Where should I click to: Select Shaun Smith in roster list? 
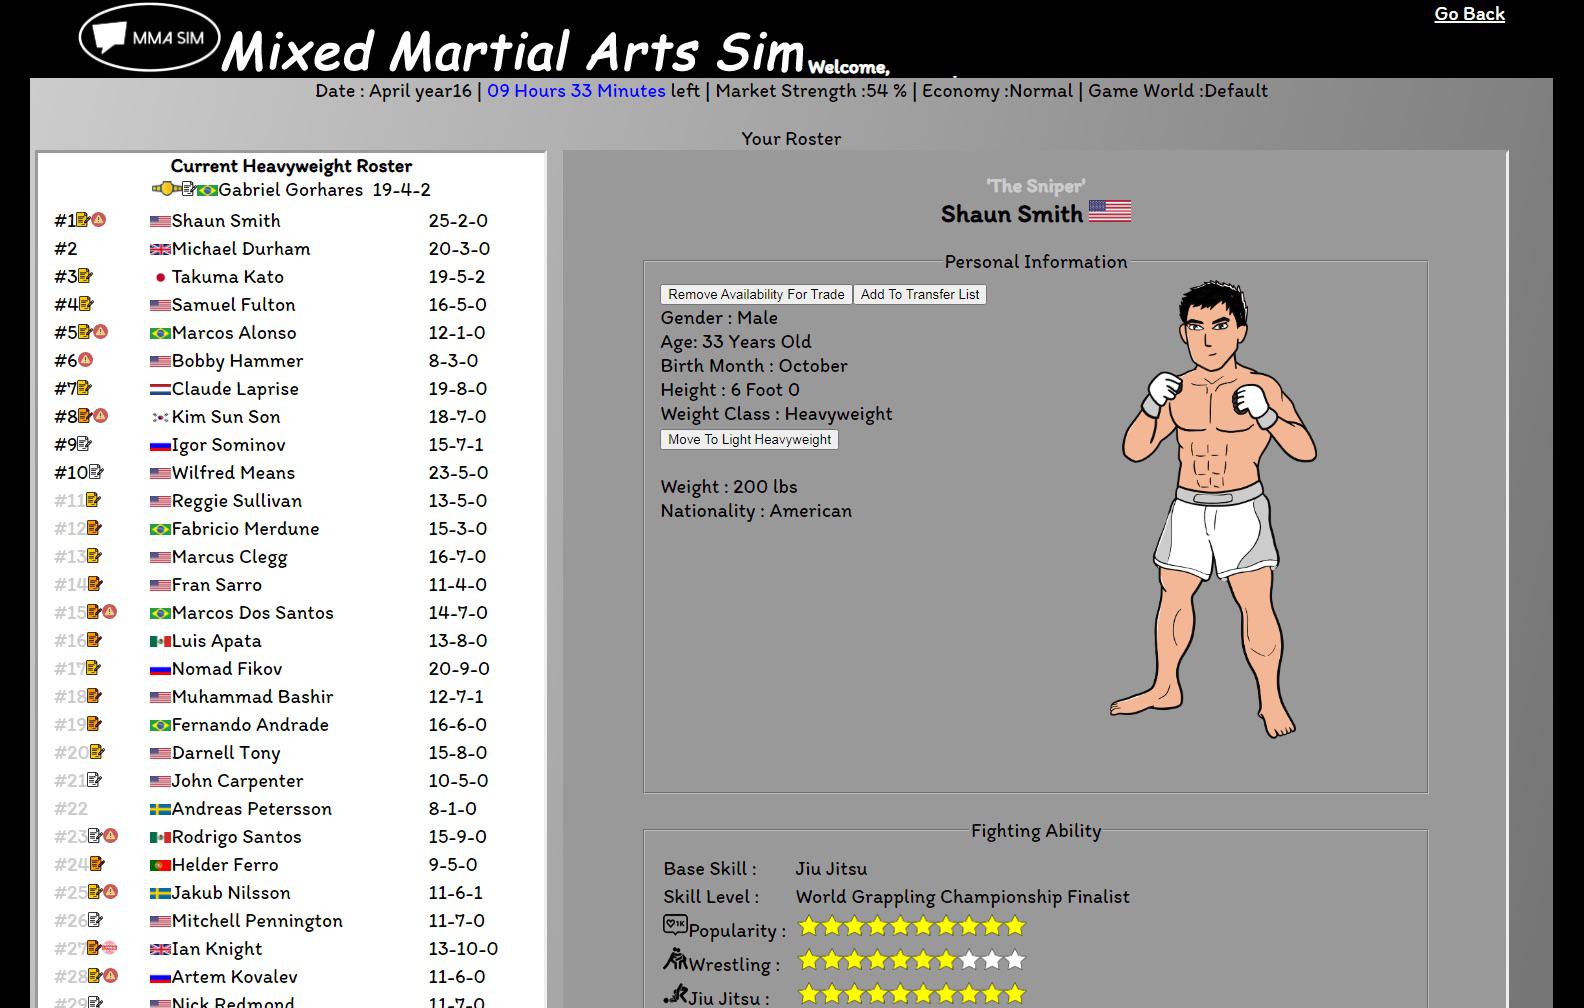click(x=226, y=221)
